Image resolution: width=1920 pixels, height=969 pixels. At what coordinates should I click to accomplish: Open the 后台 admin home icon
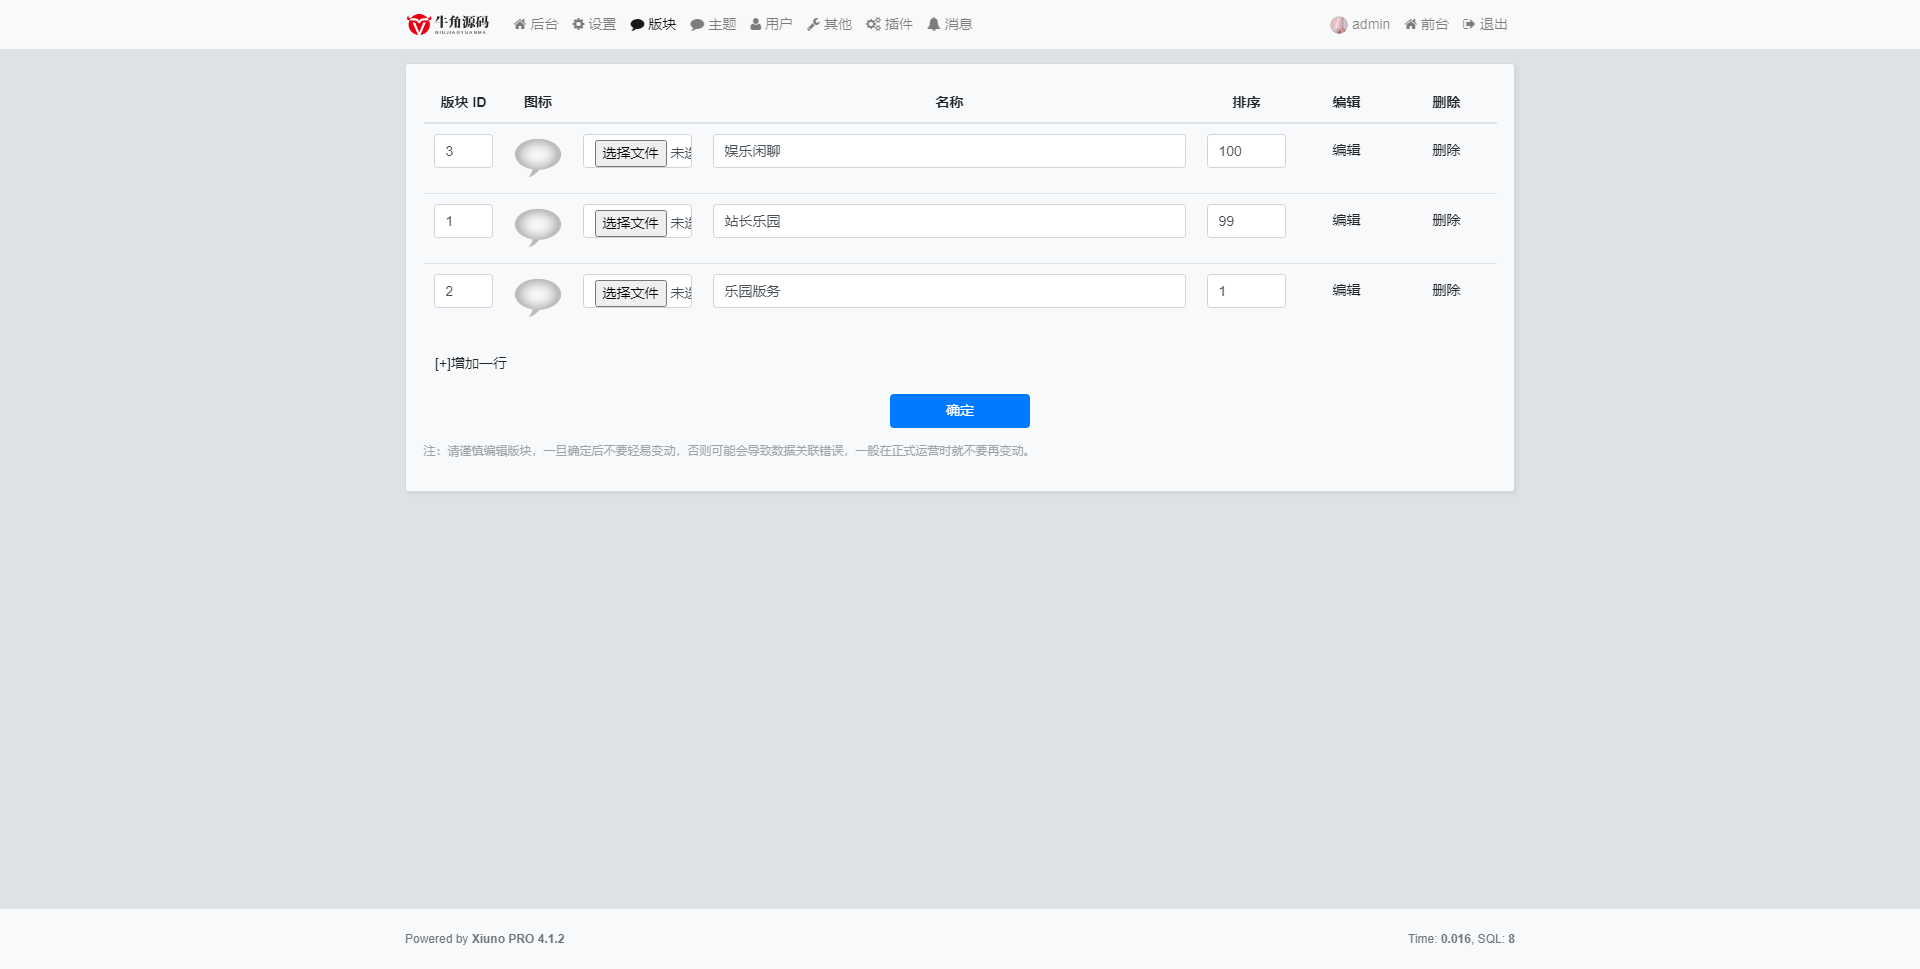pos(535,24)
